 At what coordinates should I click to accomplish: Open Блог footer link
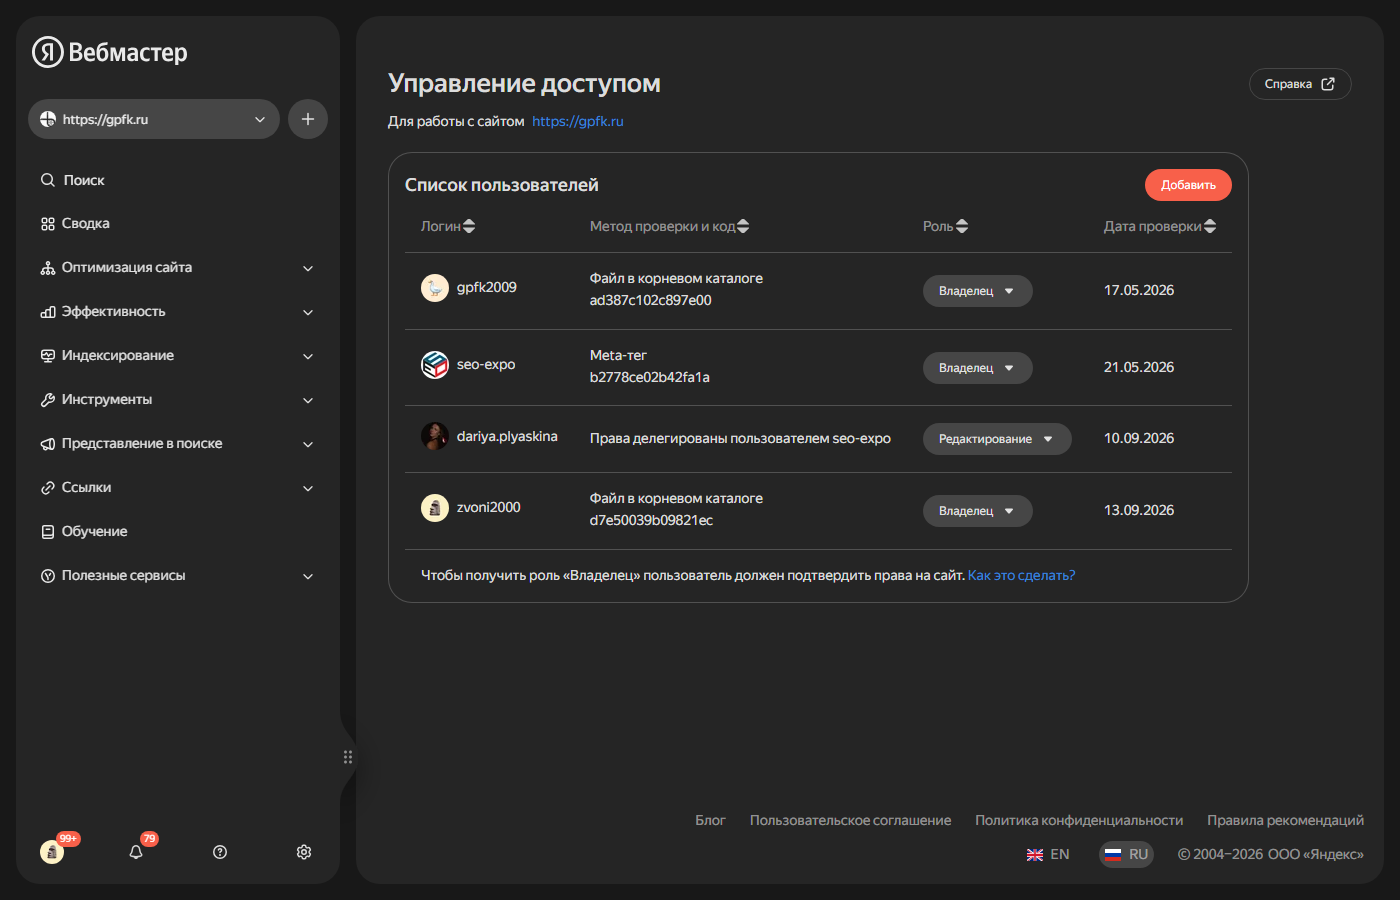(710, 820)
